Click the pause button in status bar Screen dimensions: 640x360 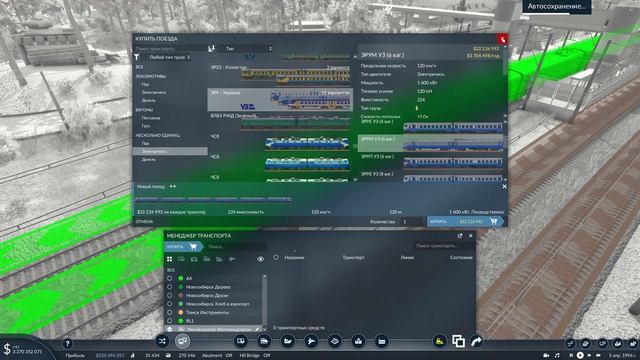(571, 356)
